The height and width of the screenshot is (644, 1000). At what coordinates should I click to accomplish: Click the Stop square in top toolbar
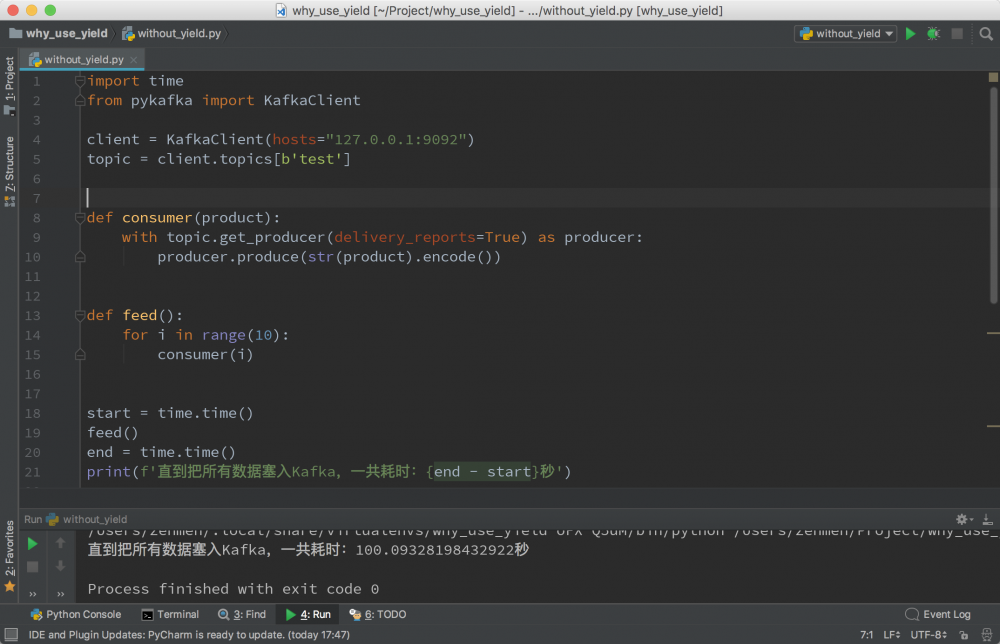point(957,33)
